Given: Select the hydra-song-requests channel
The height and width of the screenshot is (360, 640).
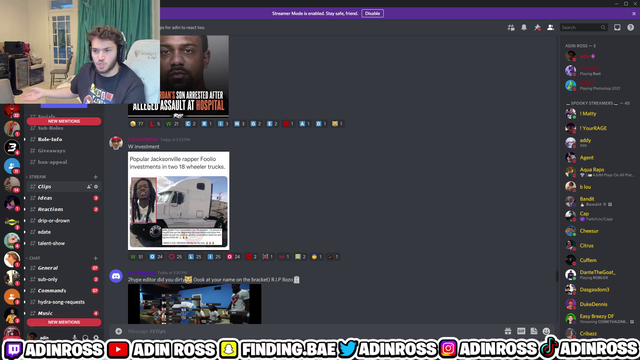Looking at the screenshot, I should pos(64,302).
